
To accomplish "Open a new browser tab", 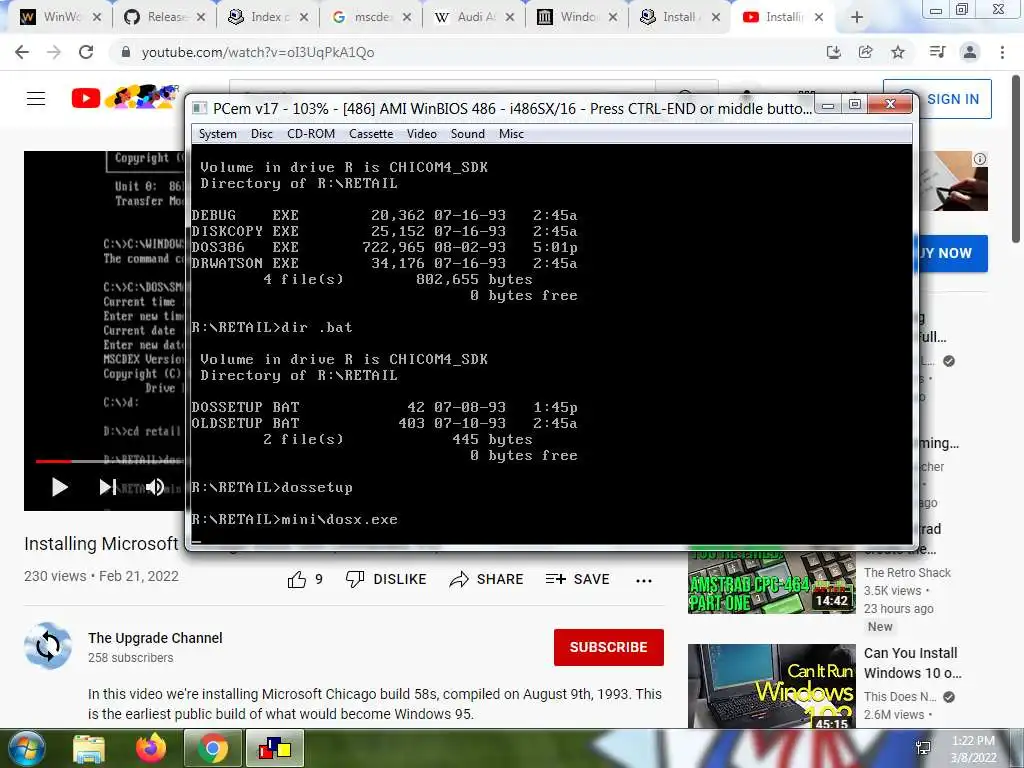I will 857,17.
